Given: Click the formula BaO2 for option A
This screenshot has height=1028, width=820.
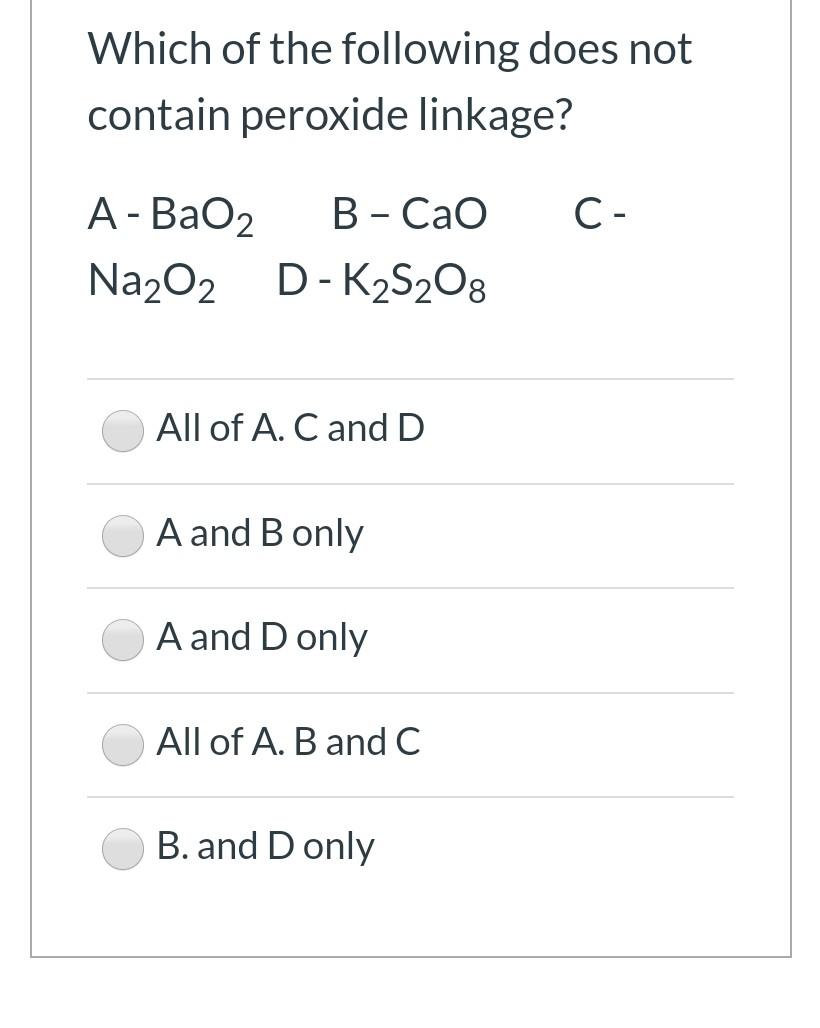Looking at the screenshot, I should point(203,213).
